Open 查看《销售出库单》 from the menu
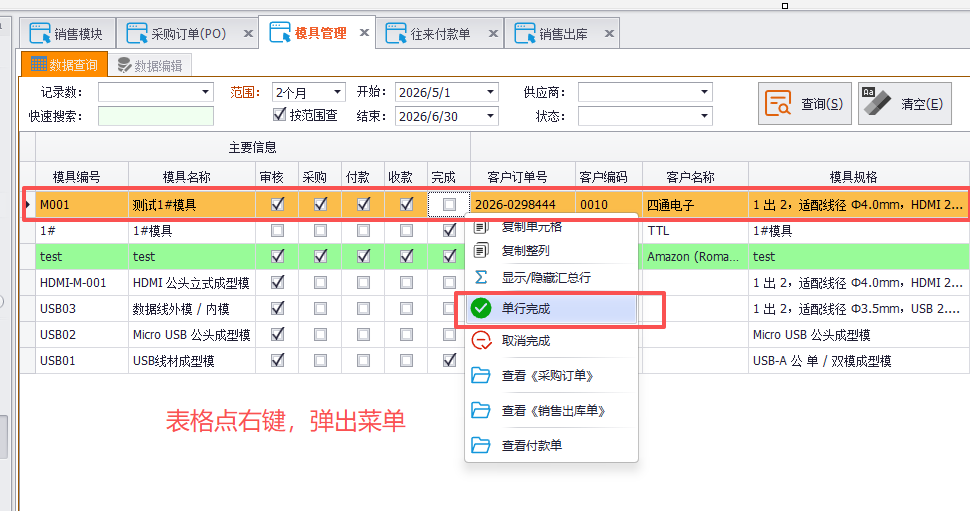Screen dimensions: 970x511 tap(552, 410)
